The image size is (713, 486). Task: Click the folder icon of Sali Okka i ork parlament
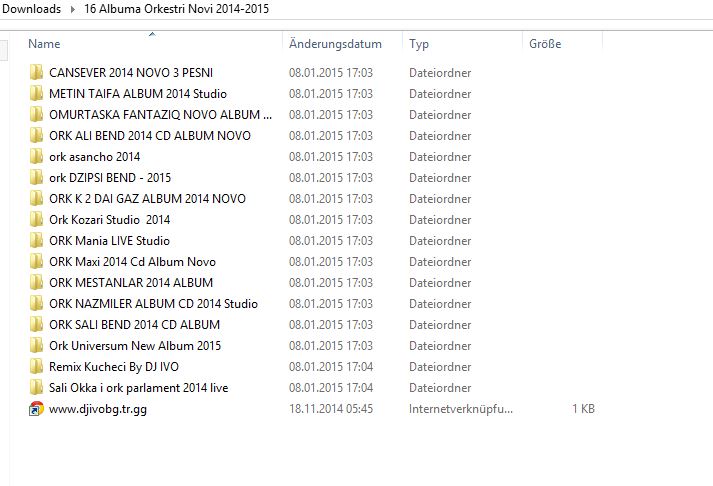pyautogui.click(x=36, y=387)
